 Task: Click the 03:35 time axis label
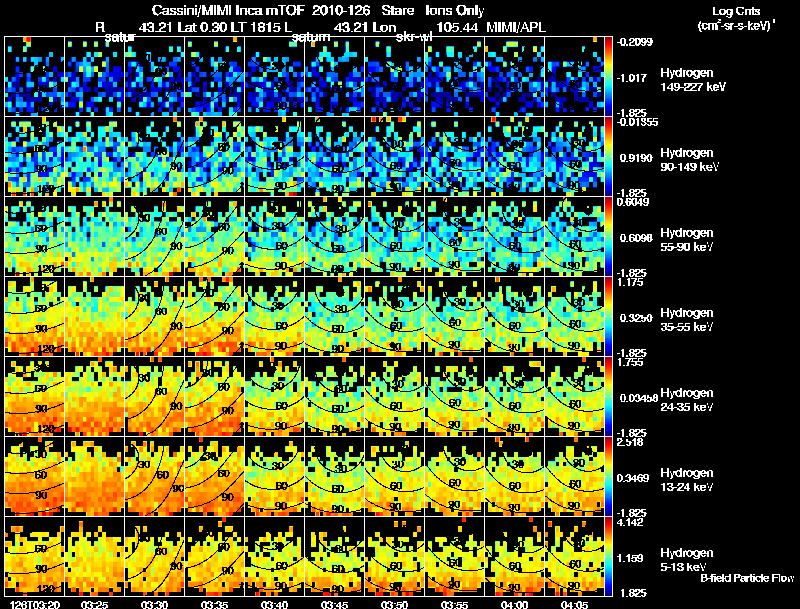coord(214,605)
